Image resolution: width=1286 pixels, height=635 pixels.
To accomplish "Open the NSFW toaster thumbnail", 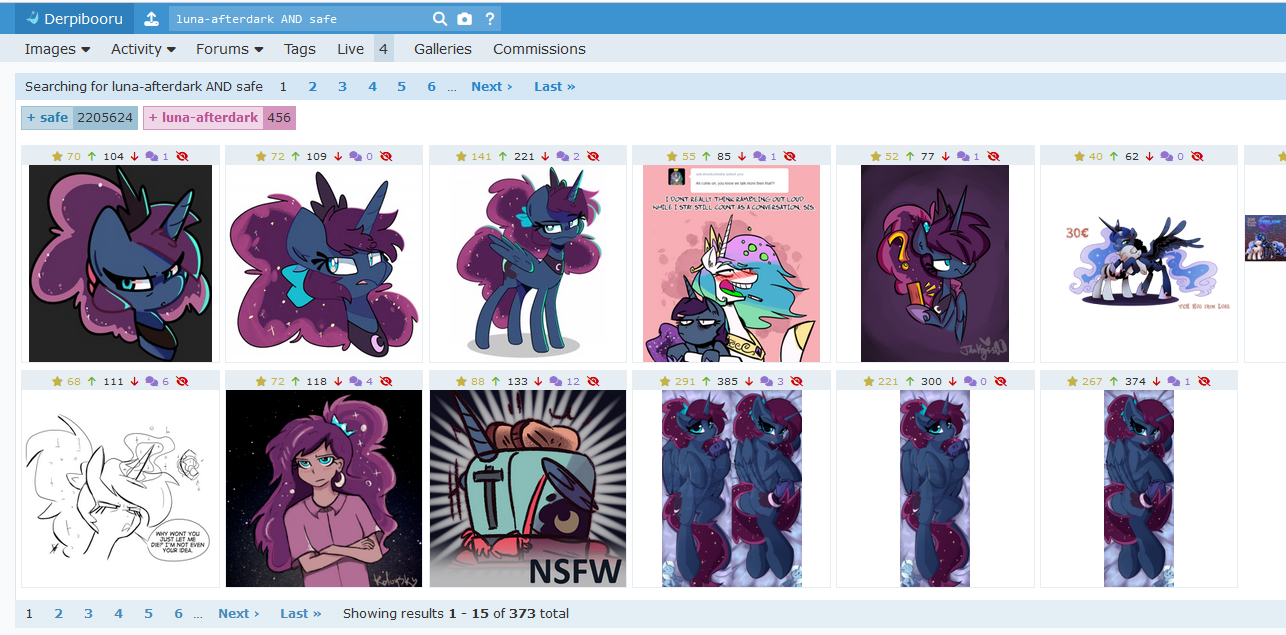I will [527, 489].
